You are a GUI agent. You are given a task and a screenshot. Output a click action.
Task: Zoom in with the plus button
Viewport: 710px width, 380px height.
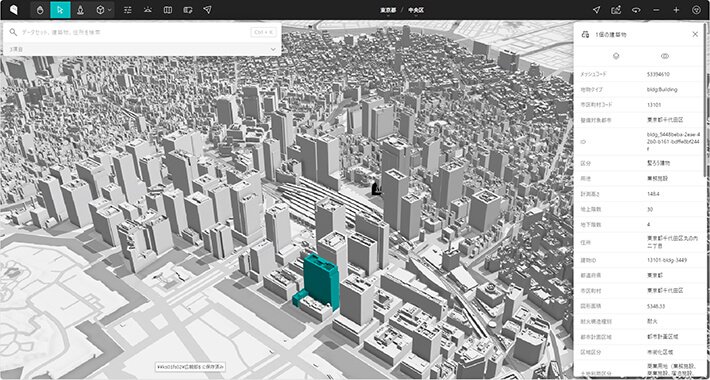(676, 10)
